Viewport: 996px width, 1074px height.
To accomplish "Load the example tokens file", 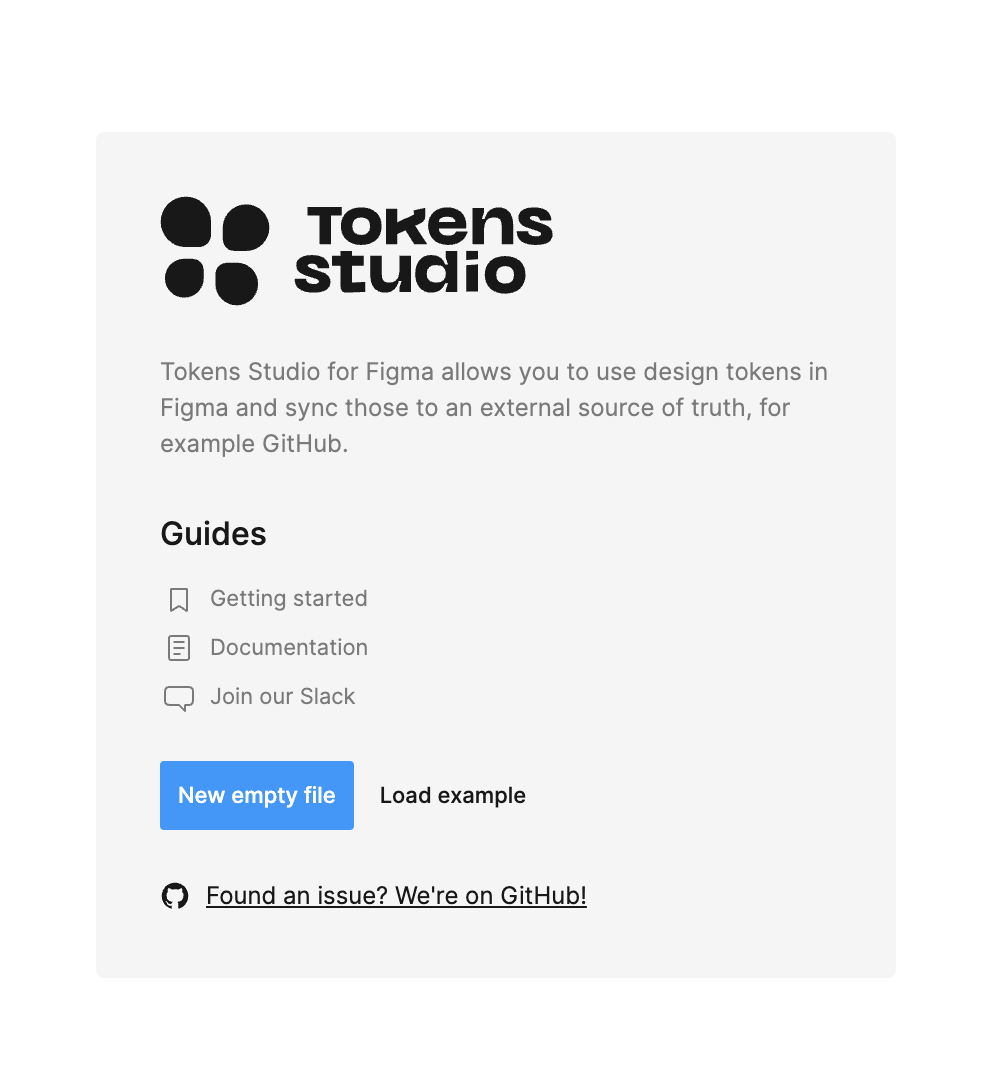I will pyautogui.click(x=452, y=795).
